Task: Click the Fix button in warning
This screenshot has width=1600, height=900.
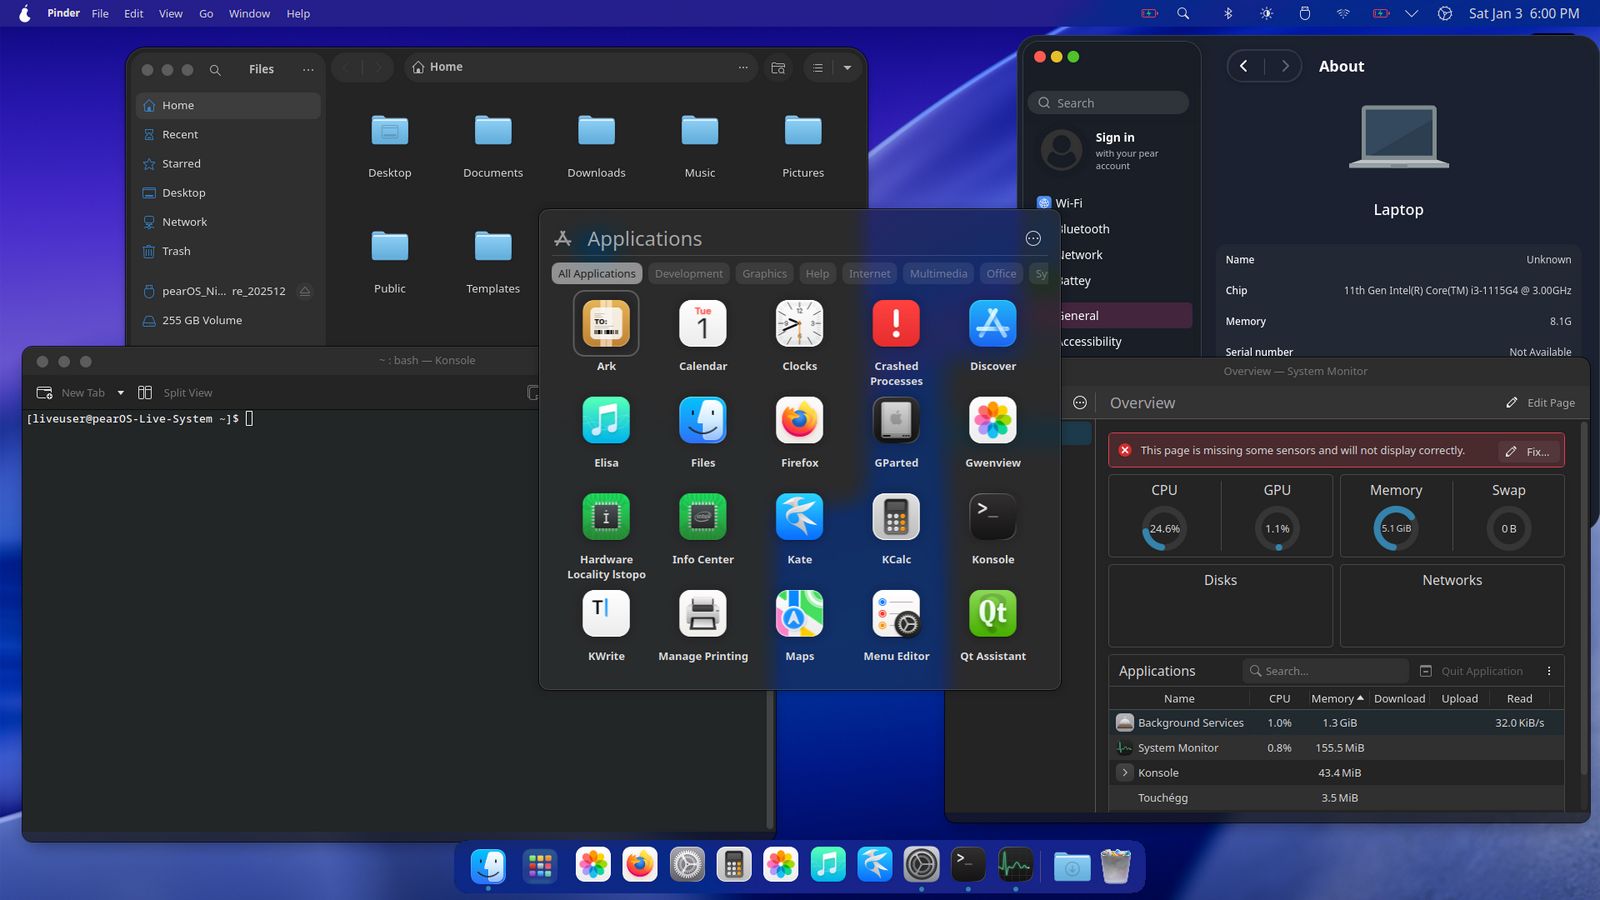Action: [x=1529, y=452]
